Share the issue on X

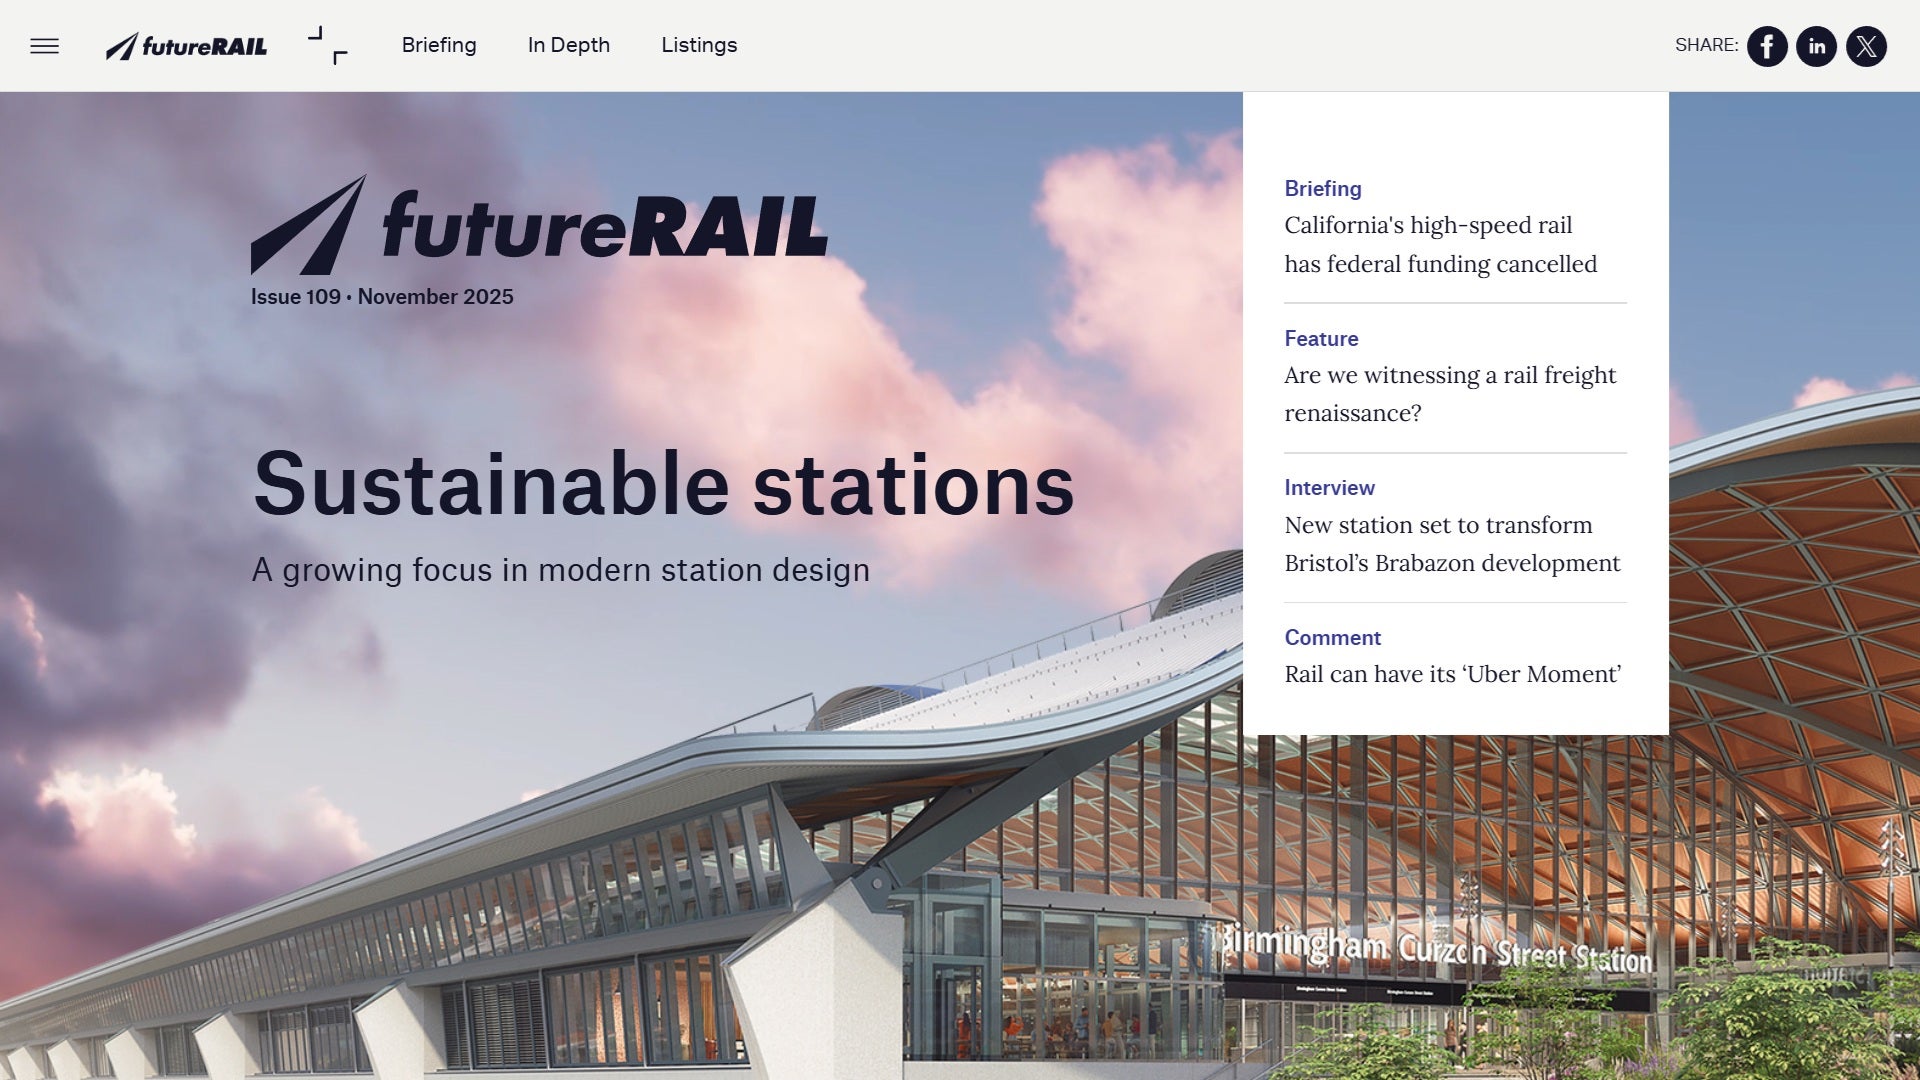[x=1866, y=46]
